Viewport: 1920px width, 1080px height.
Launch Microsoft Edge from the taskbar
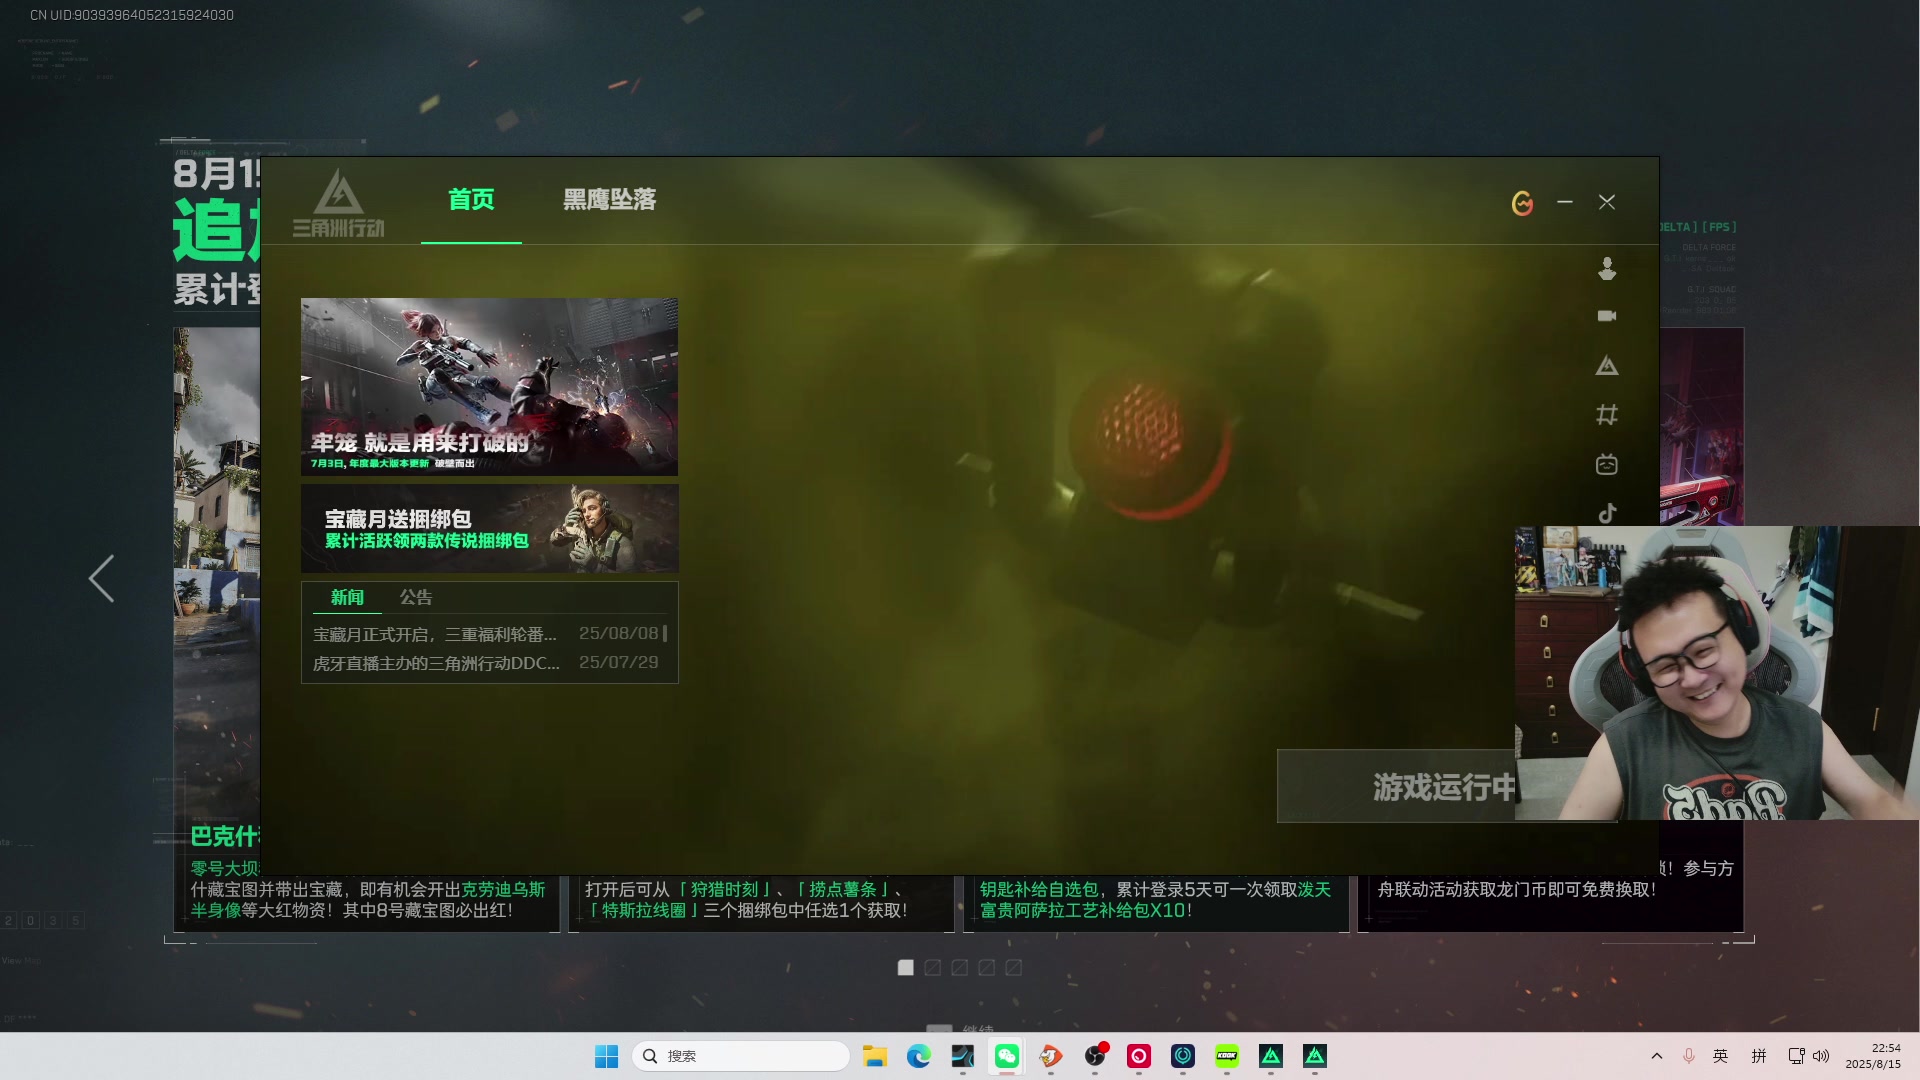point(919,1056)
